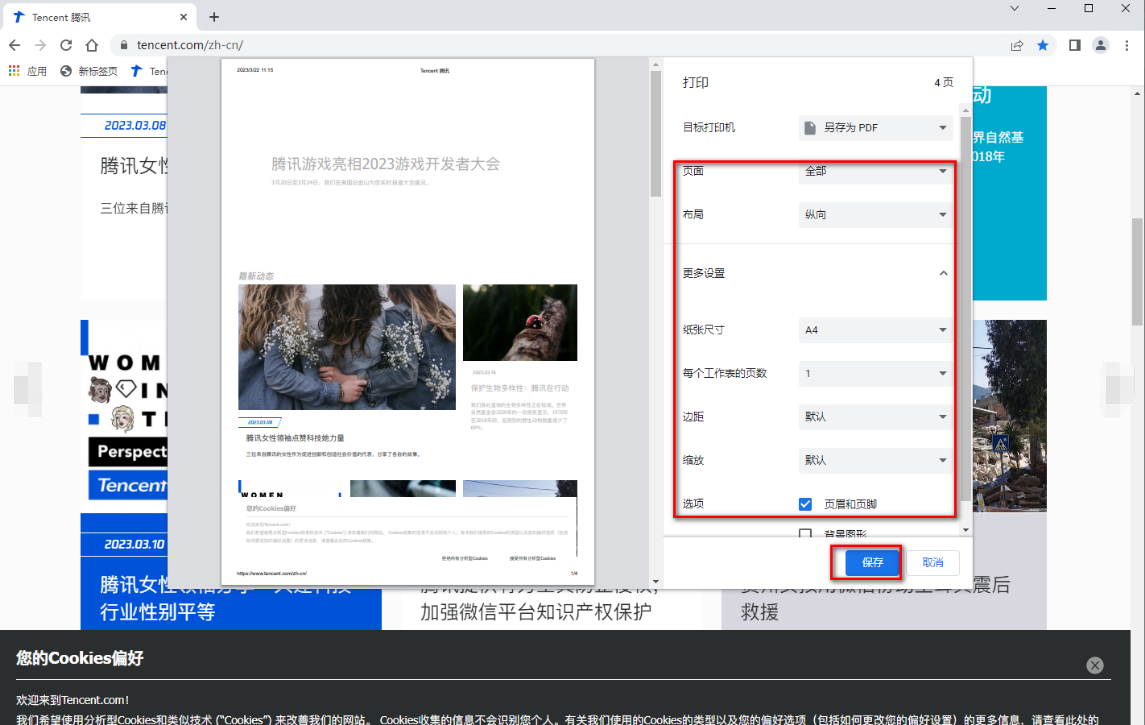Open the home page icon

pos(90,45)
